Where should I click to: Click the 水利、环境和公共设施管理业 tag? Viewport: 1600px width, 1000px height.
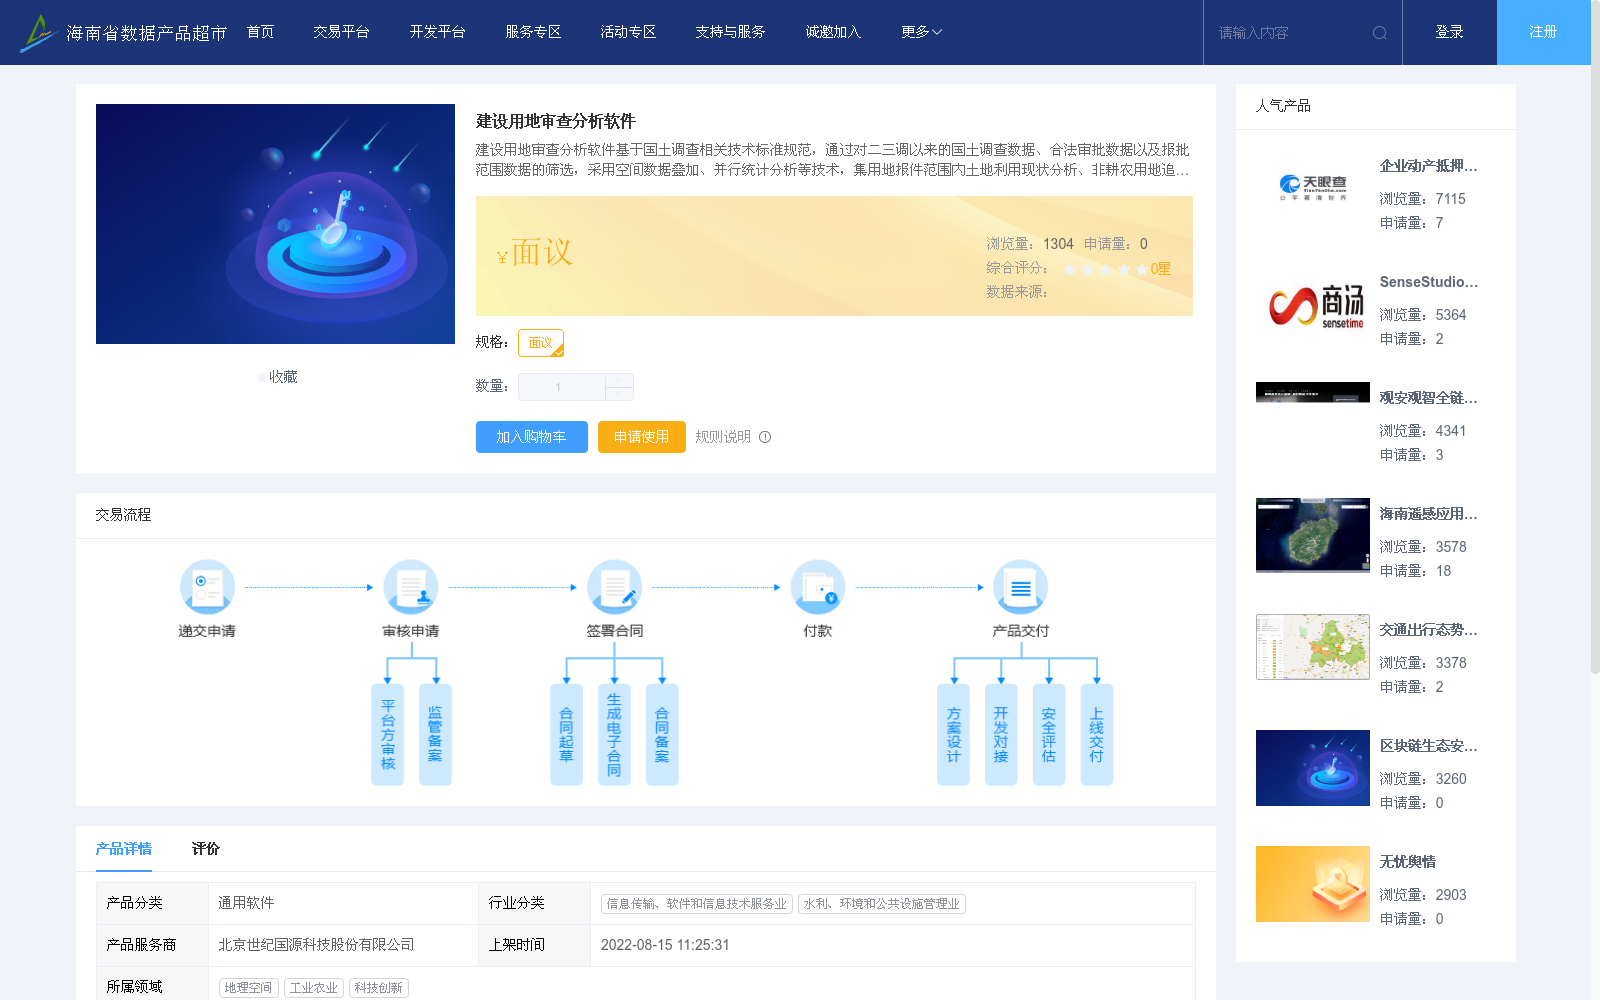pos(882,904)
